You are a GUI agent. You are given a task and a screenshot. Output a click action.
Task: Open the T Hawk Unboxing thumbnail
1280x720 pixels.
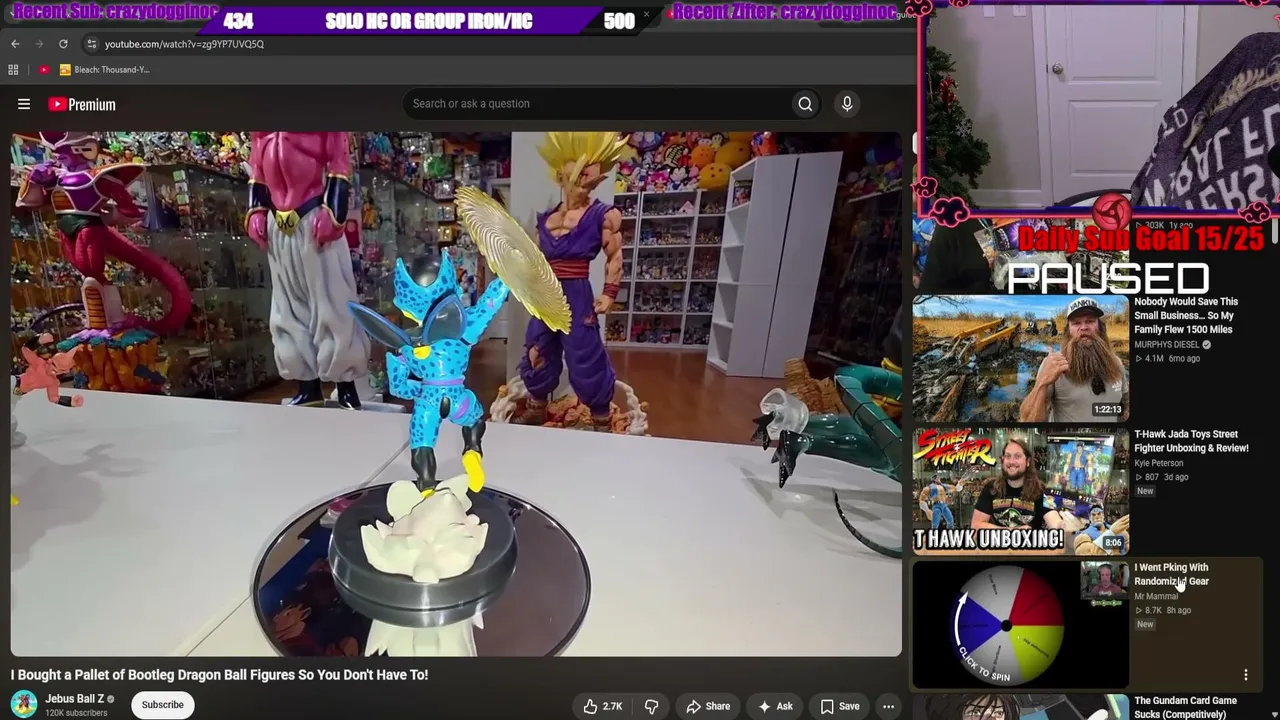(1021, 490)
